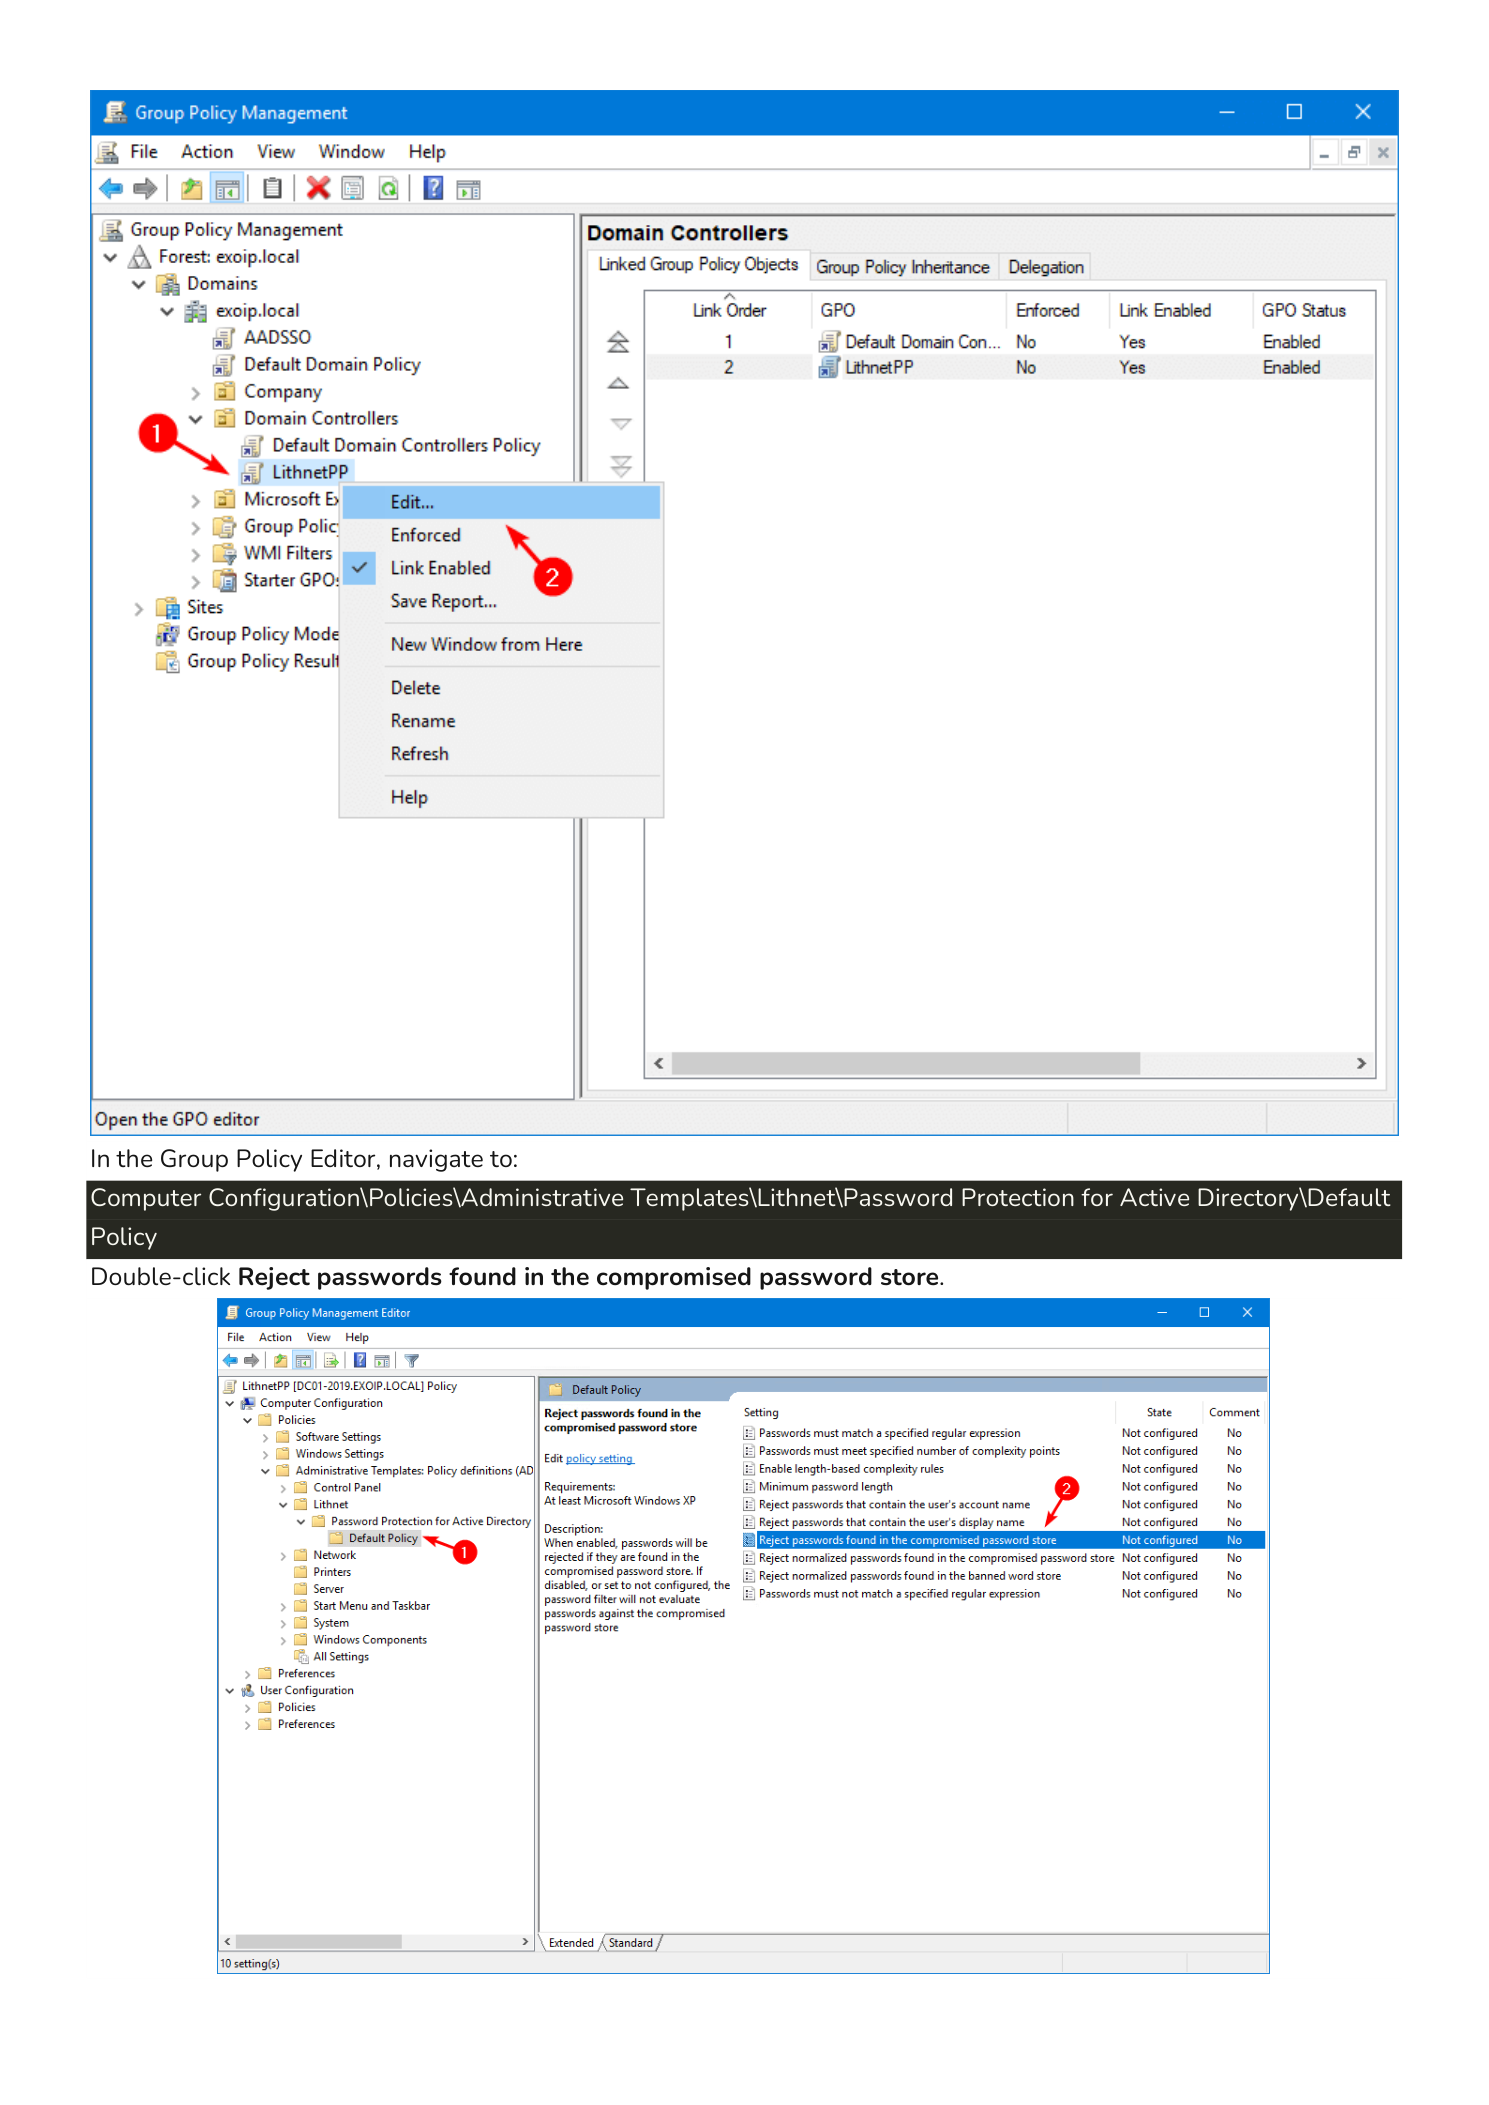The image size is (1489, 2105).
Task: Select Windows Components folder in Policy Editor tree
Action: (x=369, y=1640)
